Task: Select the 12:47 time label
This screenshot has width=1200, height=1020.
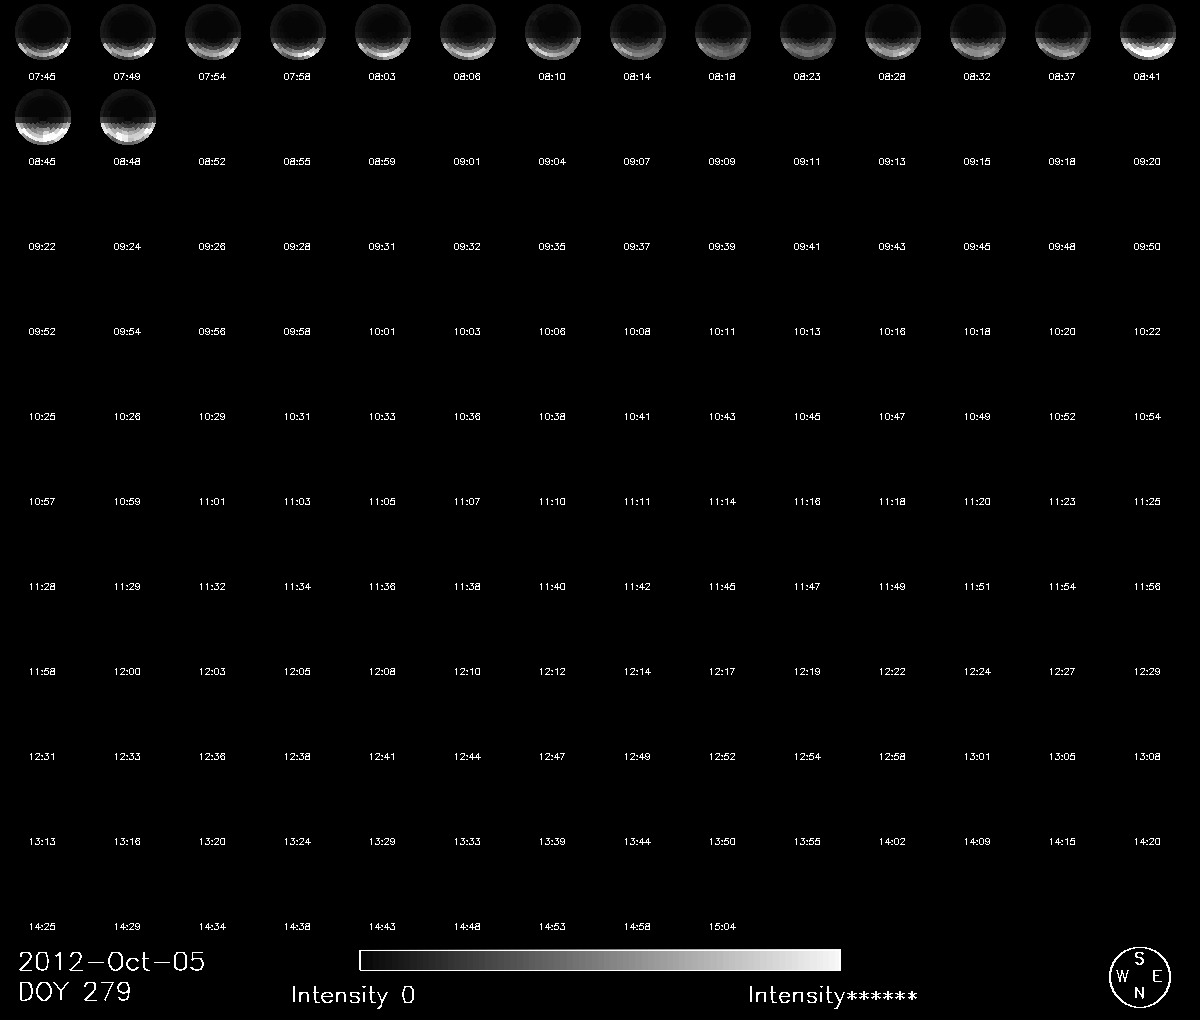Action: [552, 756]
